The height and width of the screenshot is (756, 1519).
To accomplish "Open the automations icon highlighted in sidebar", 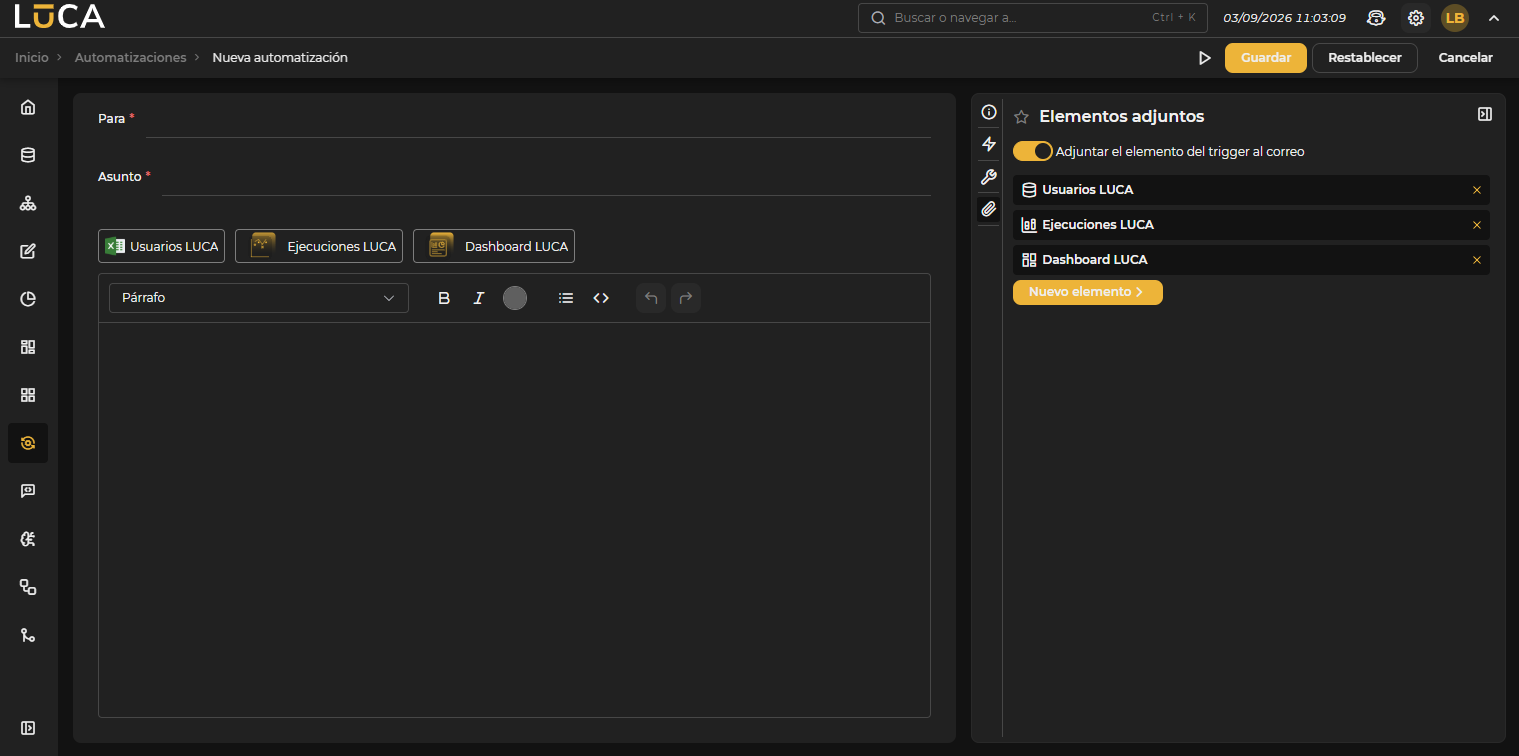I will [28, 443].
